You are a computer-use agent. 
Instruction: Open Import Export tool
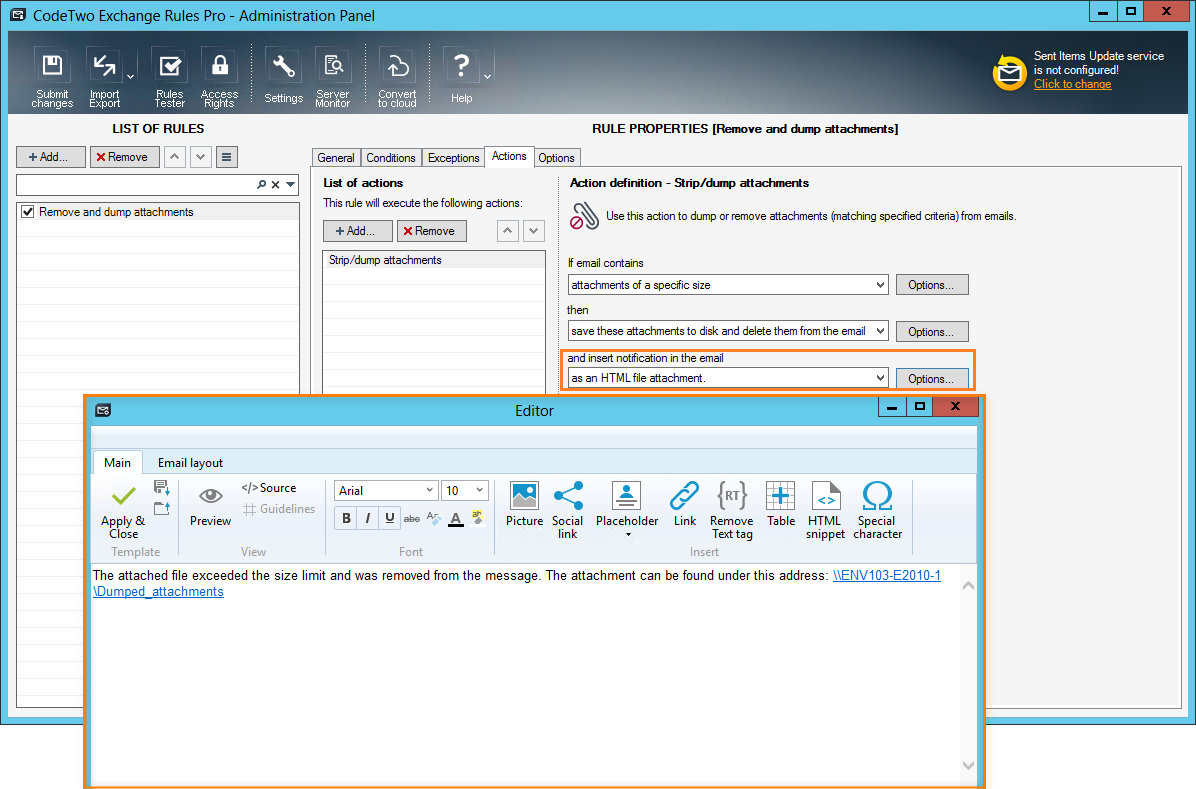coord(104,79)
